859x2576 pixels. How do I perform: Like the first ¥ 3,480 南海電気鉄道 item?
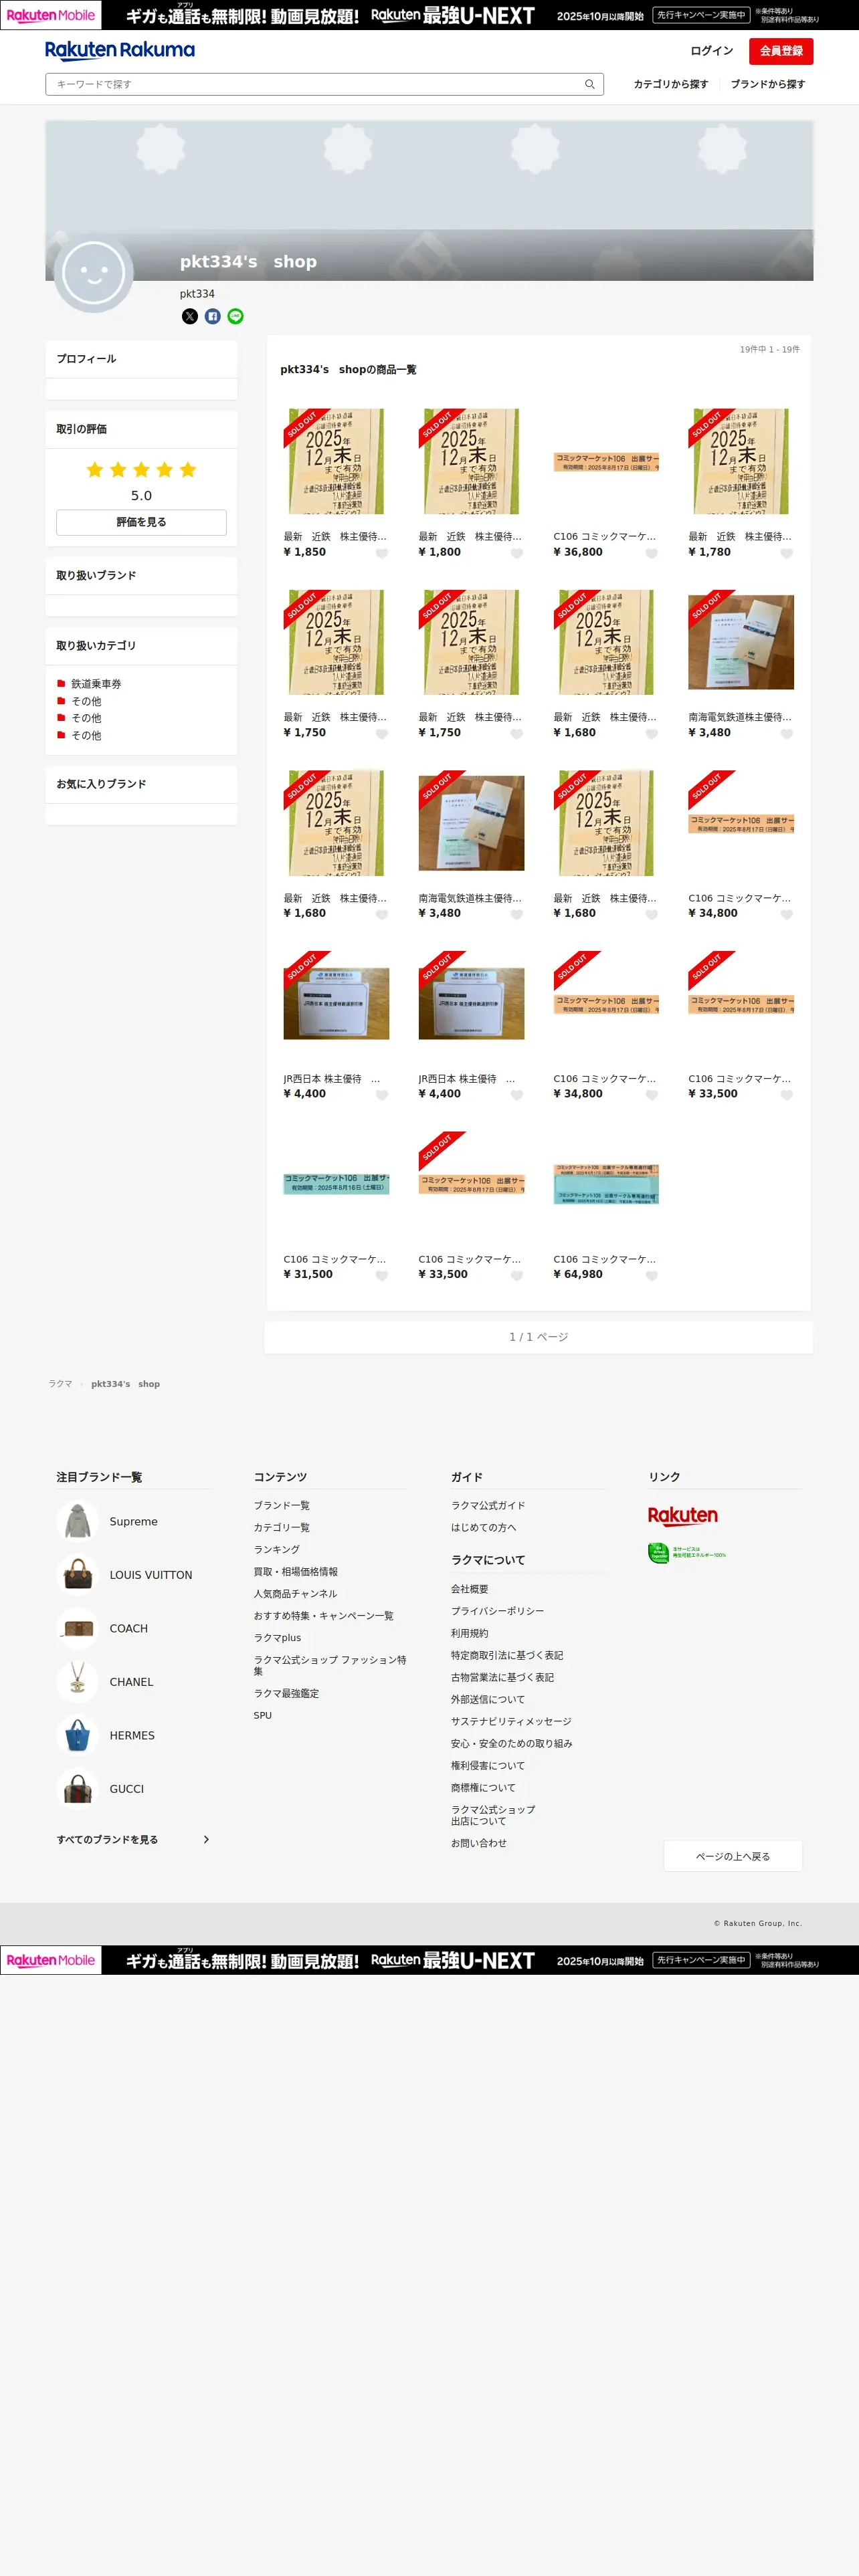pyautogui.click(x=787, y=734)
